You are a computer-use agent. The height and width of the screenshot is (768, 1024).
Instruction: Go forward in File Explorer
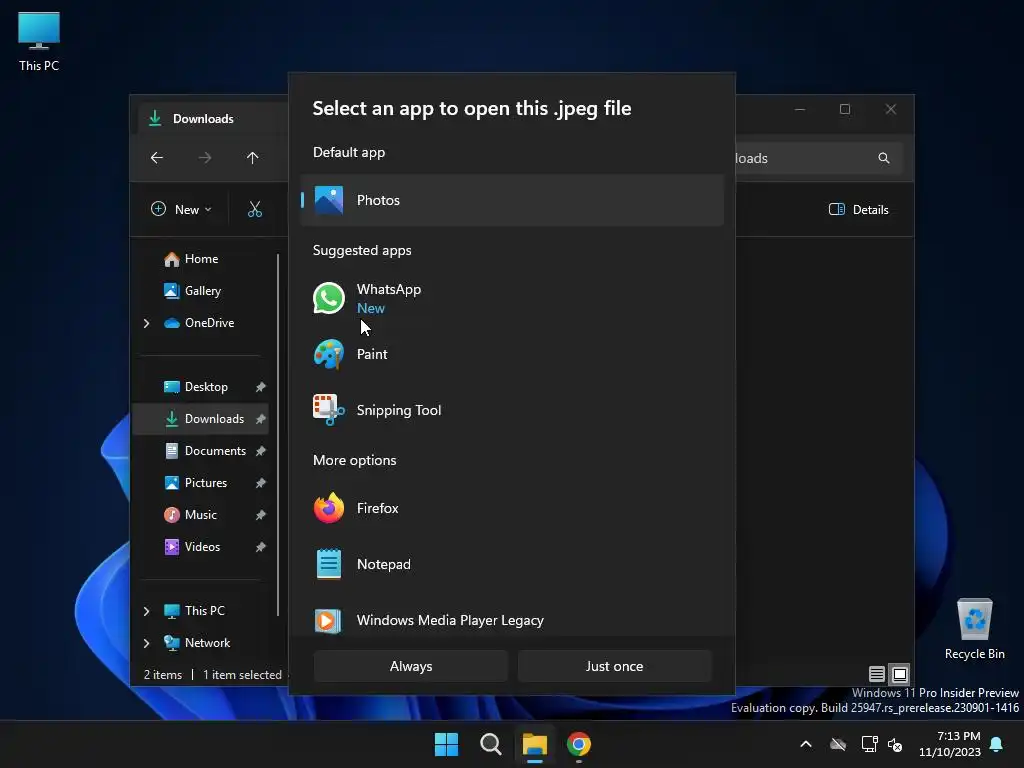pyautogui.click(x=205, y=158)
